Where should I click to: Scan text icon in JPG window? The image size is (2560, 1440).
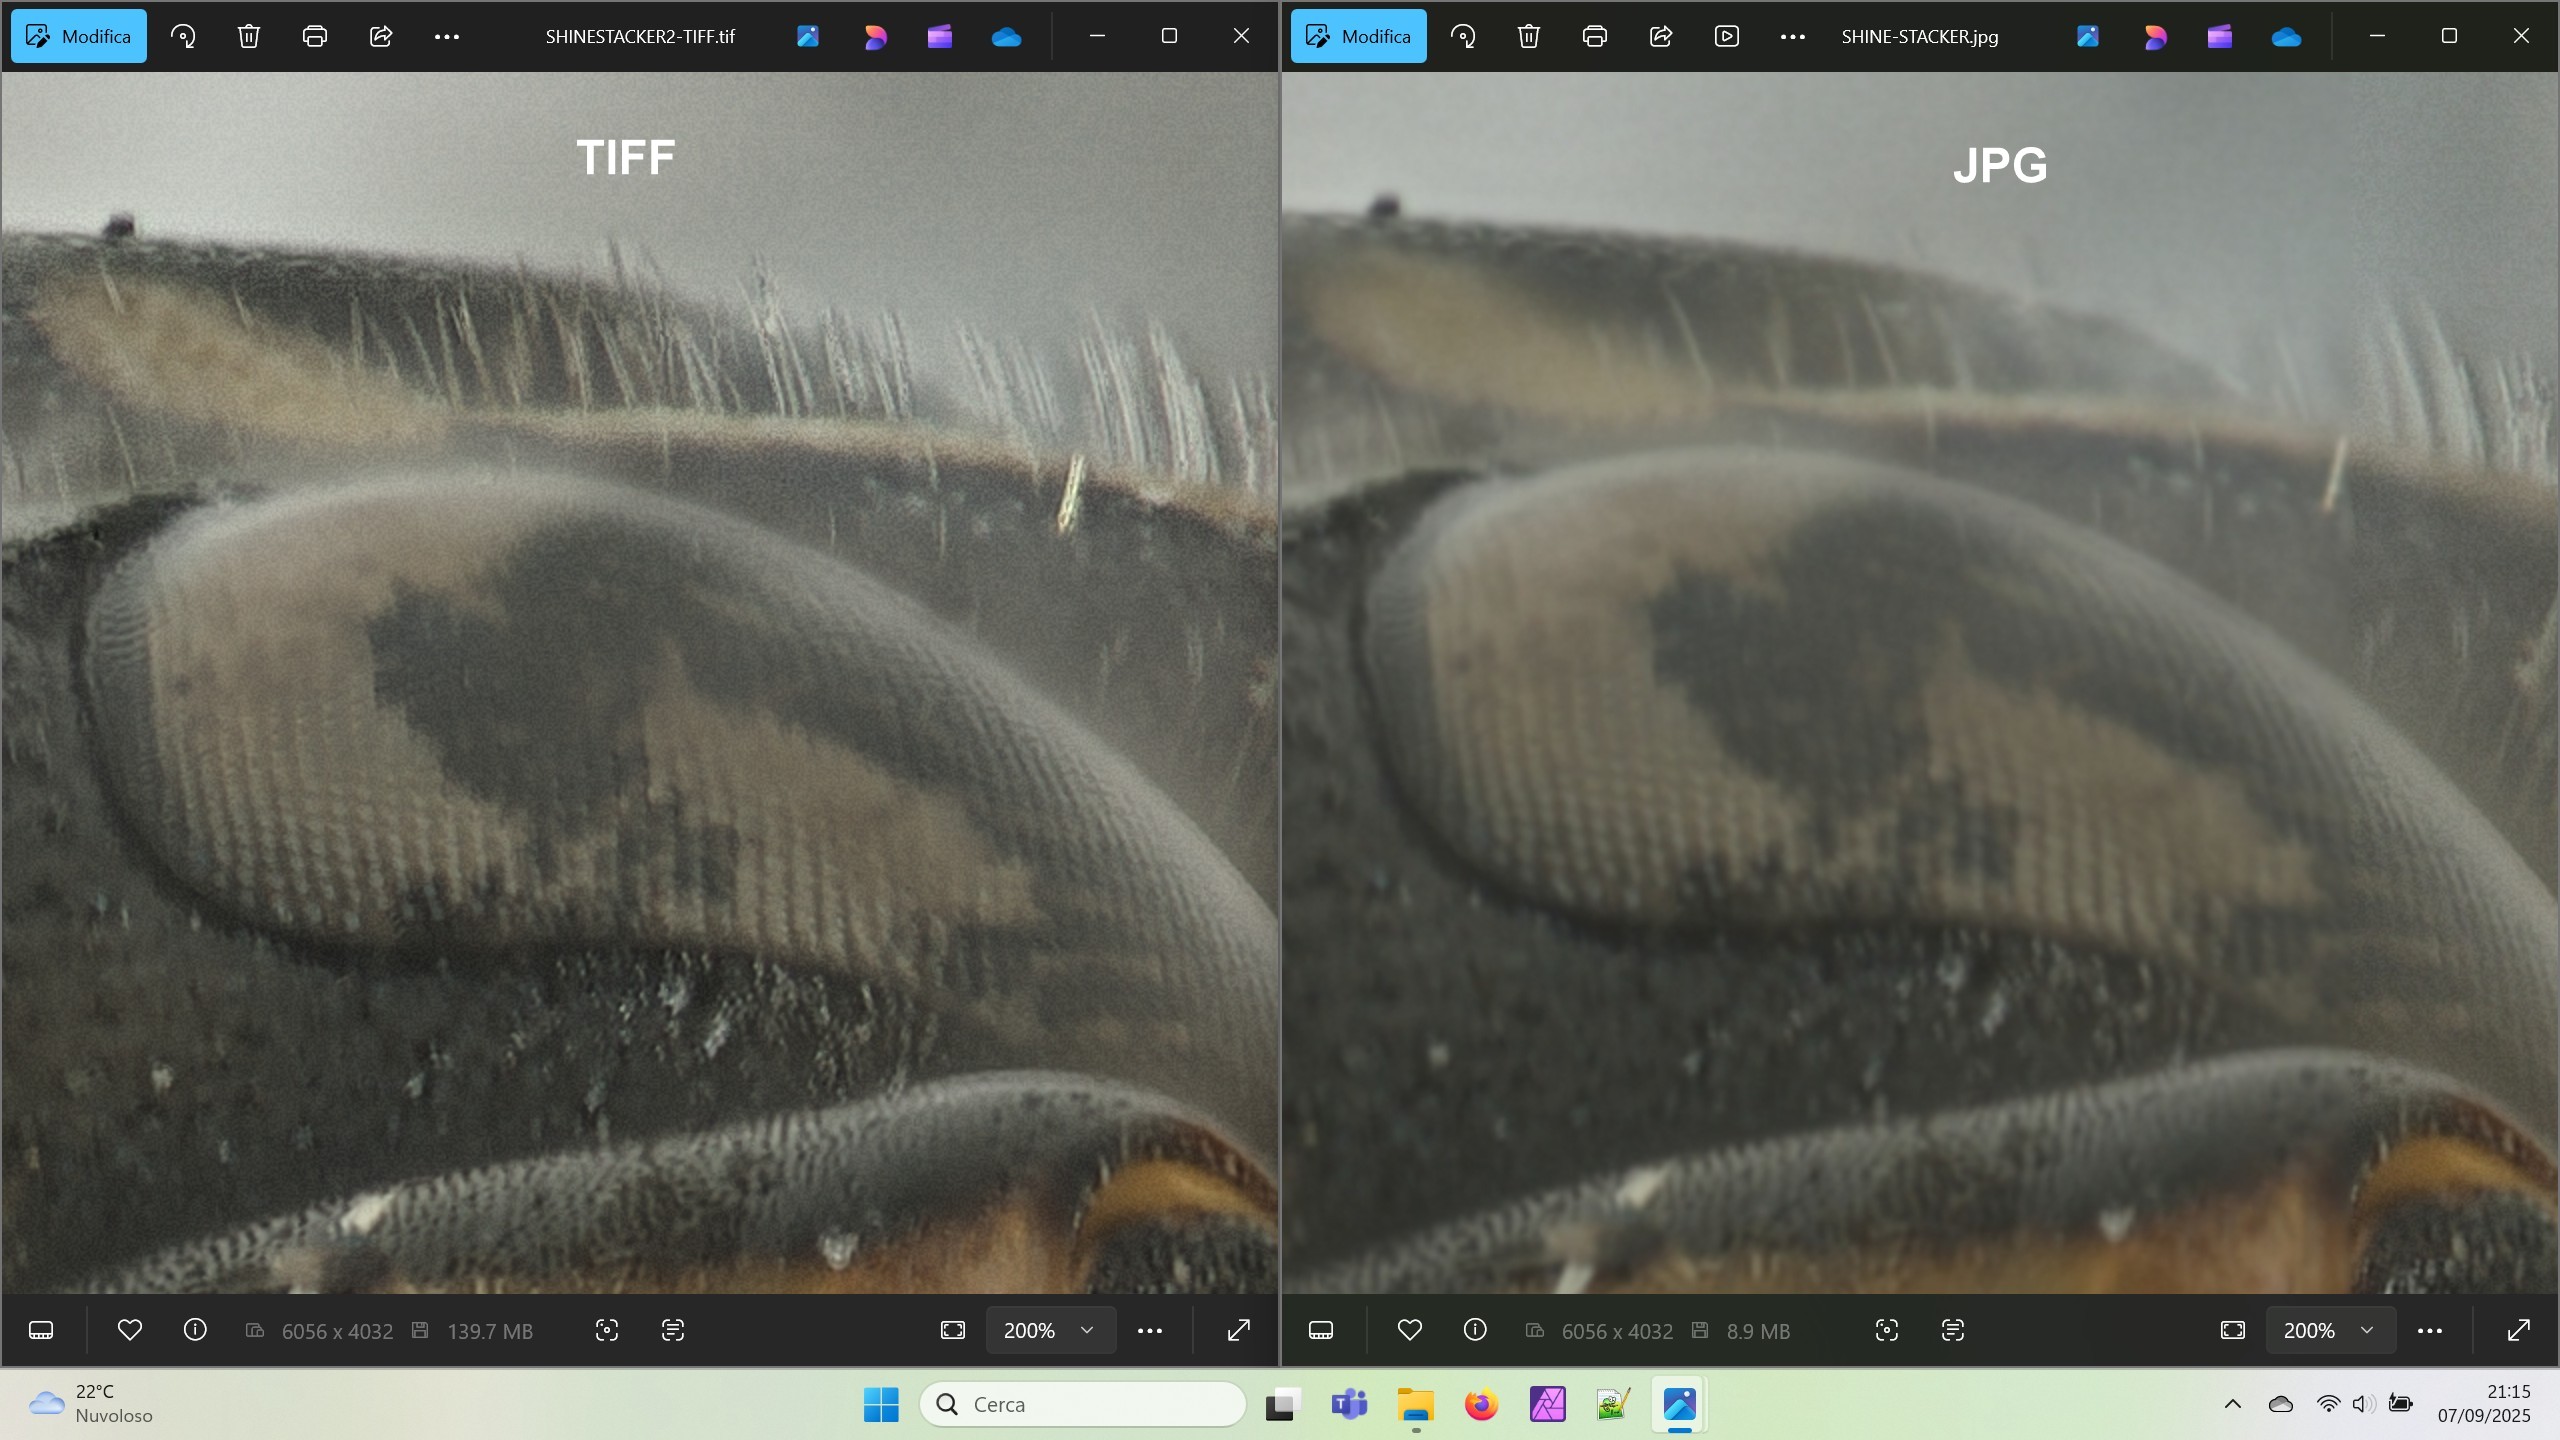click(x=1953, y=1330)
